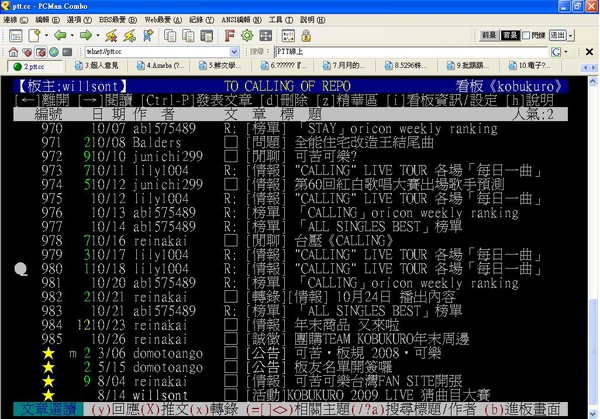Select the 前景 foreground color button
The height and width of the screenshot is (419, 600).
point(489,36)
